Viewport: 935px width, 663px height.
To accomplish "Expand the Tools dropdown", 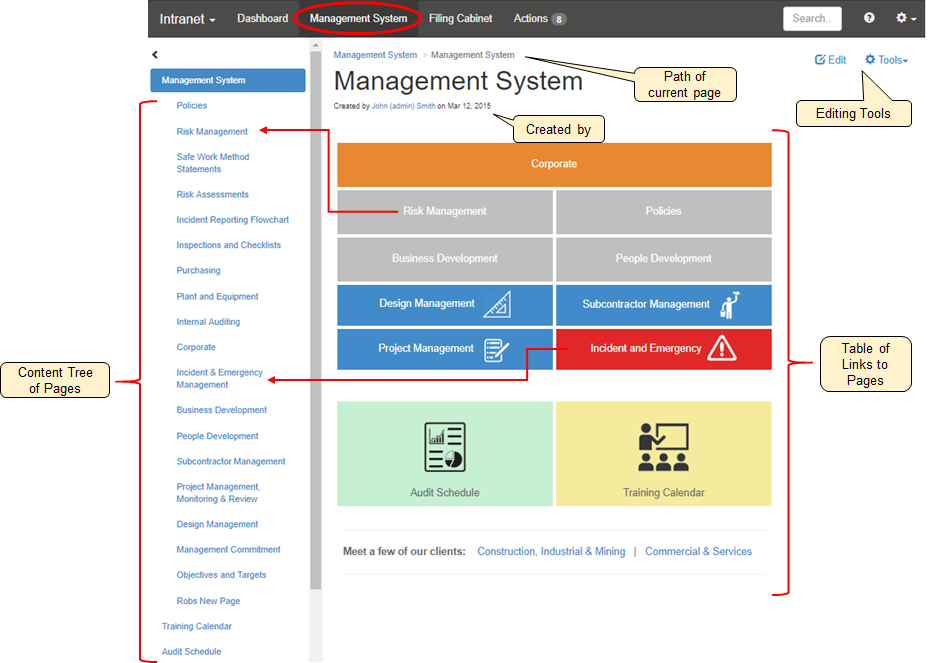I will pos(886,60).
